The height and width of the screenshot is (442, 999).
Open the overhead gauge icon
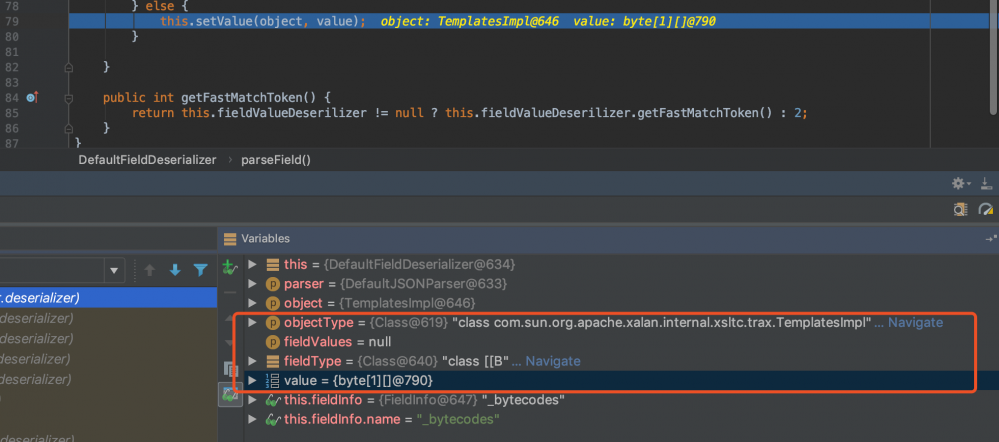click(x=986, y=209)
